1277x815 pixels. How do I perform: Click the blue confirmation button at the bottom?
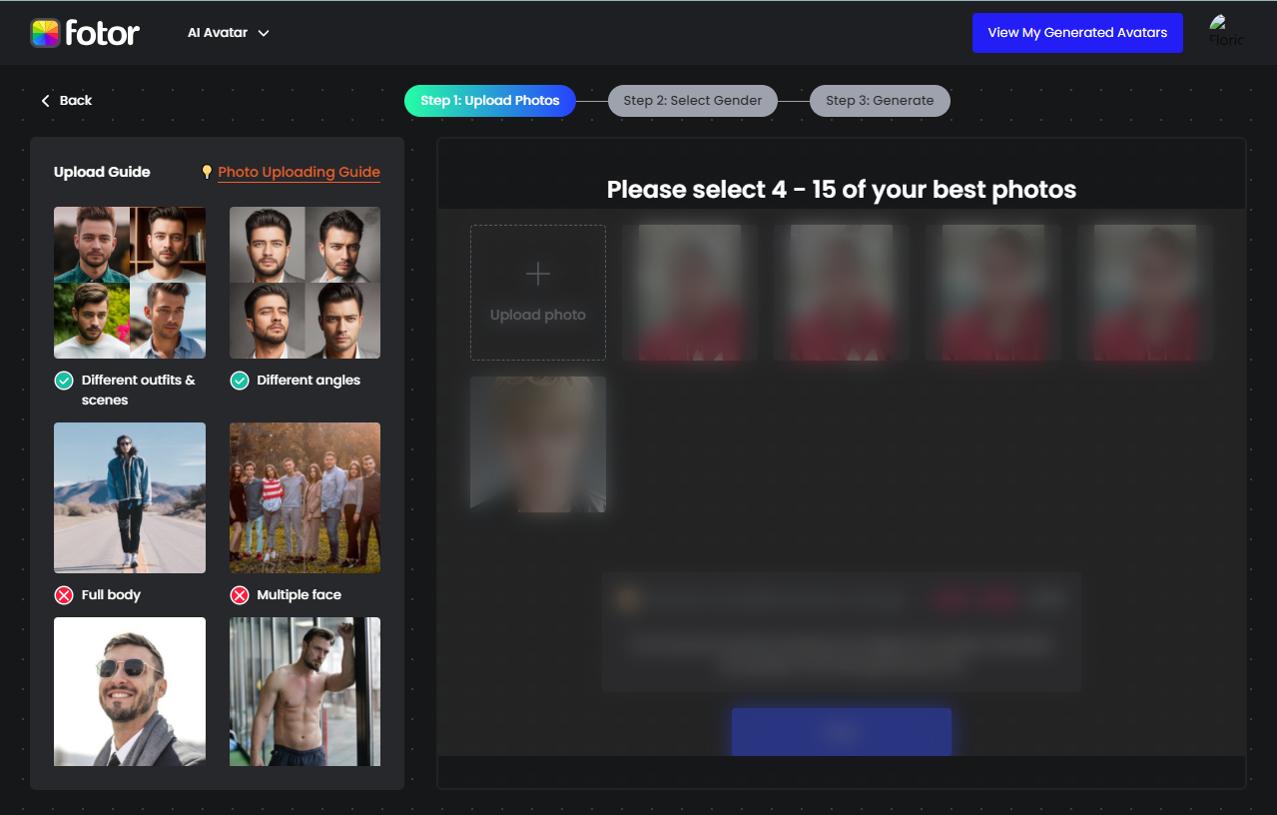point(841,731)
